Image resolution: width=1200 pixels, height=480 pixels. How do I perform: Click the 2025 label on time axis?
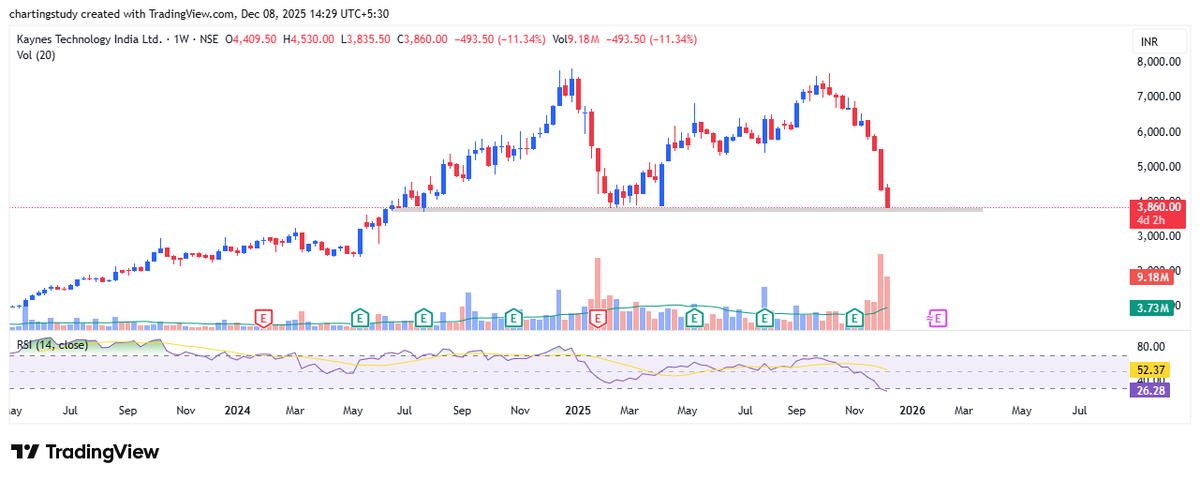tap(579, 411)
